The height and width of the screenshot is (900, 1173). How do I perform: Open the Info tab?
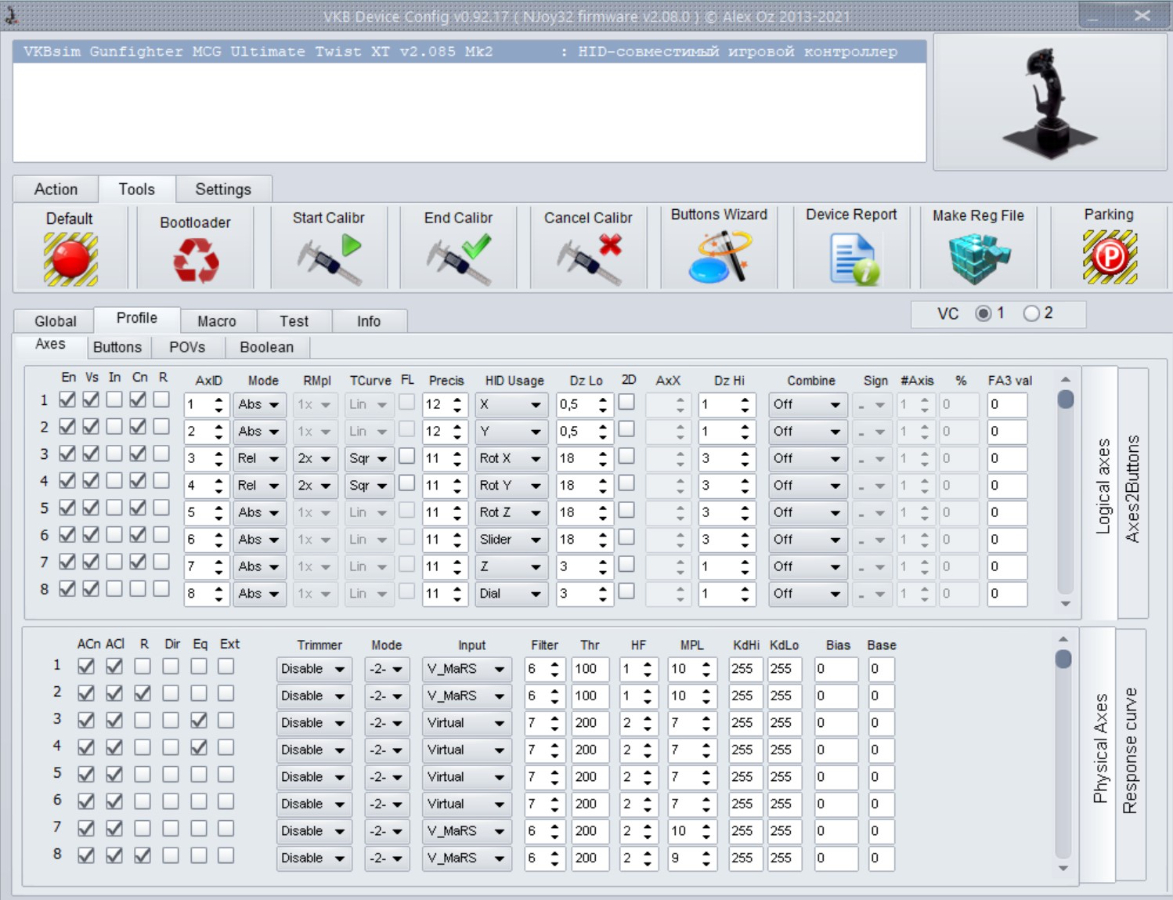tap(369, 321)
